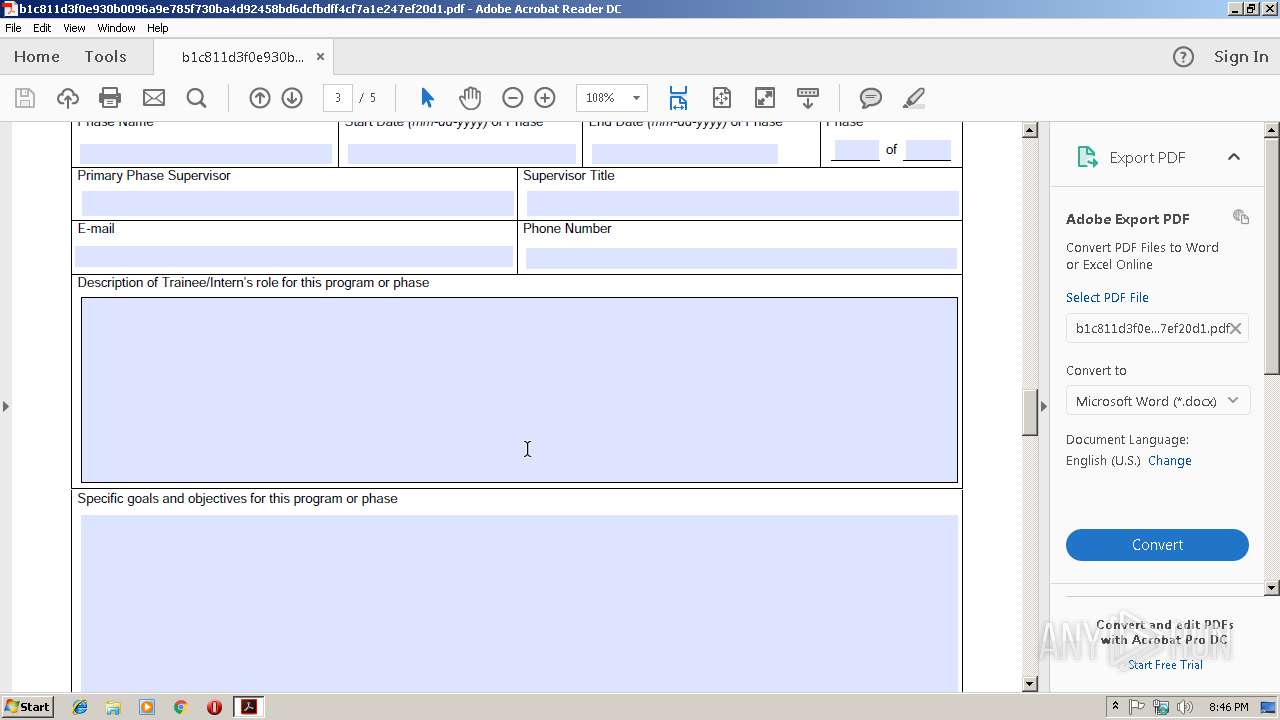Open the Read Mode download-arrow toolbar icon
Image resolution: width=1280 pixels, height=720 pixels.
click(808, 98)
